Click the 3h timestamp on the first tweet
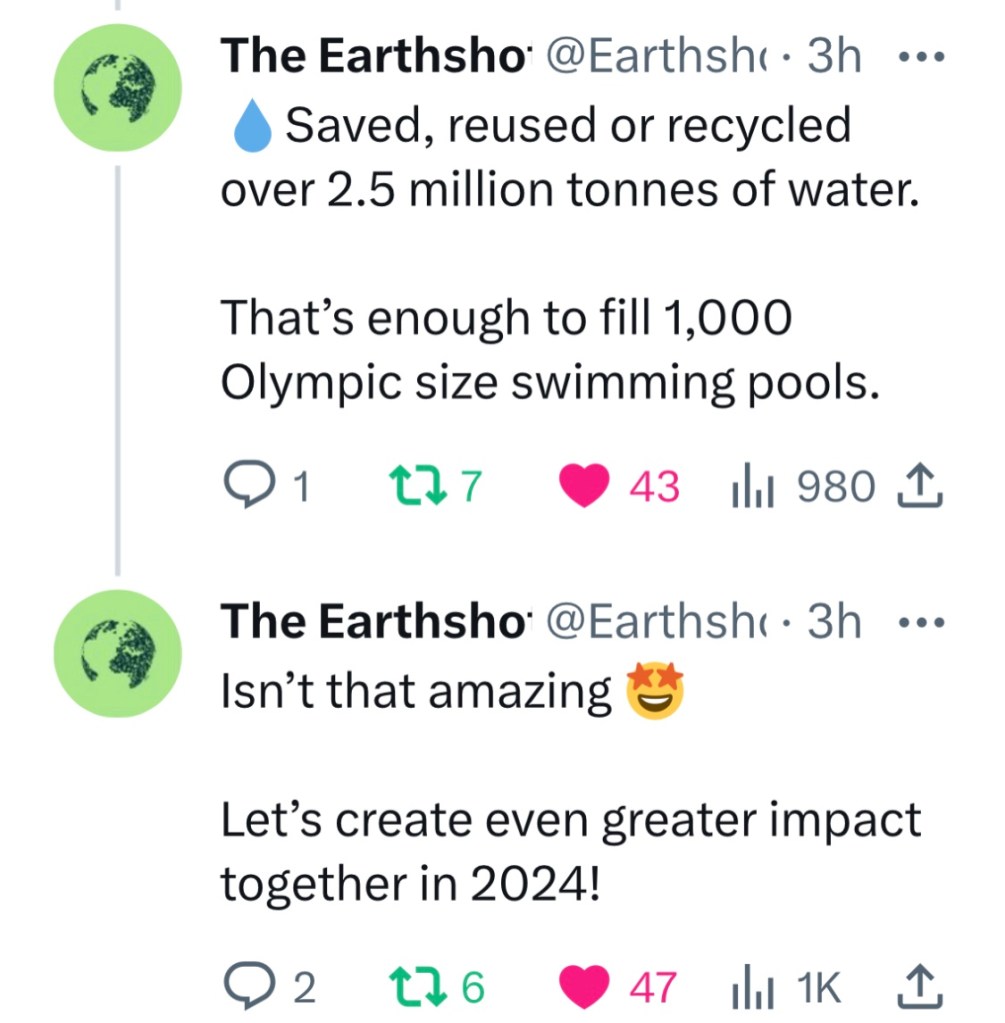 point(834,58)
